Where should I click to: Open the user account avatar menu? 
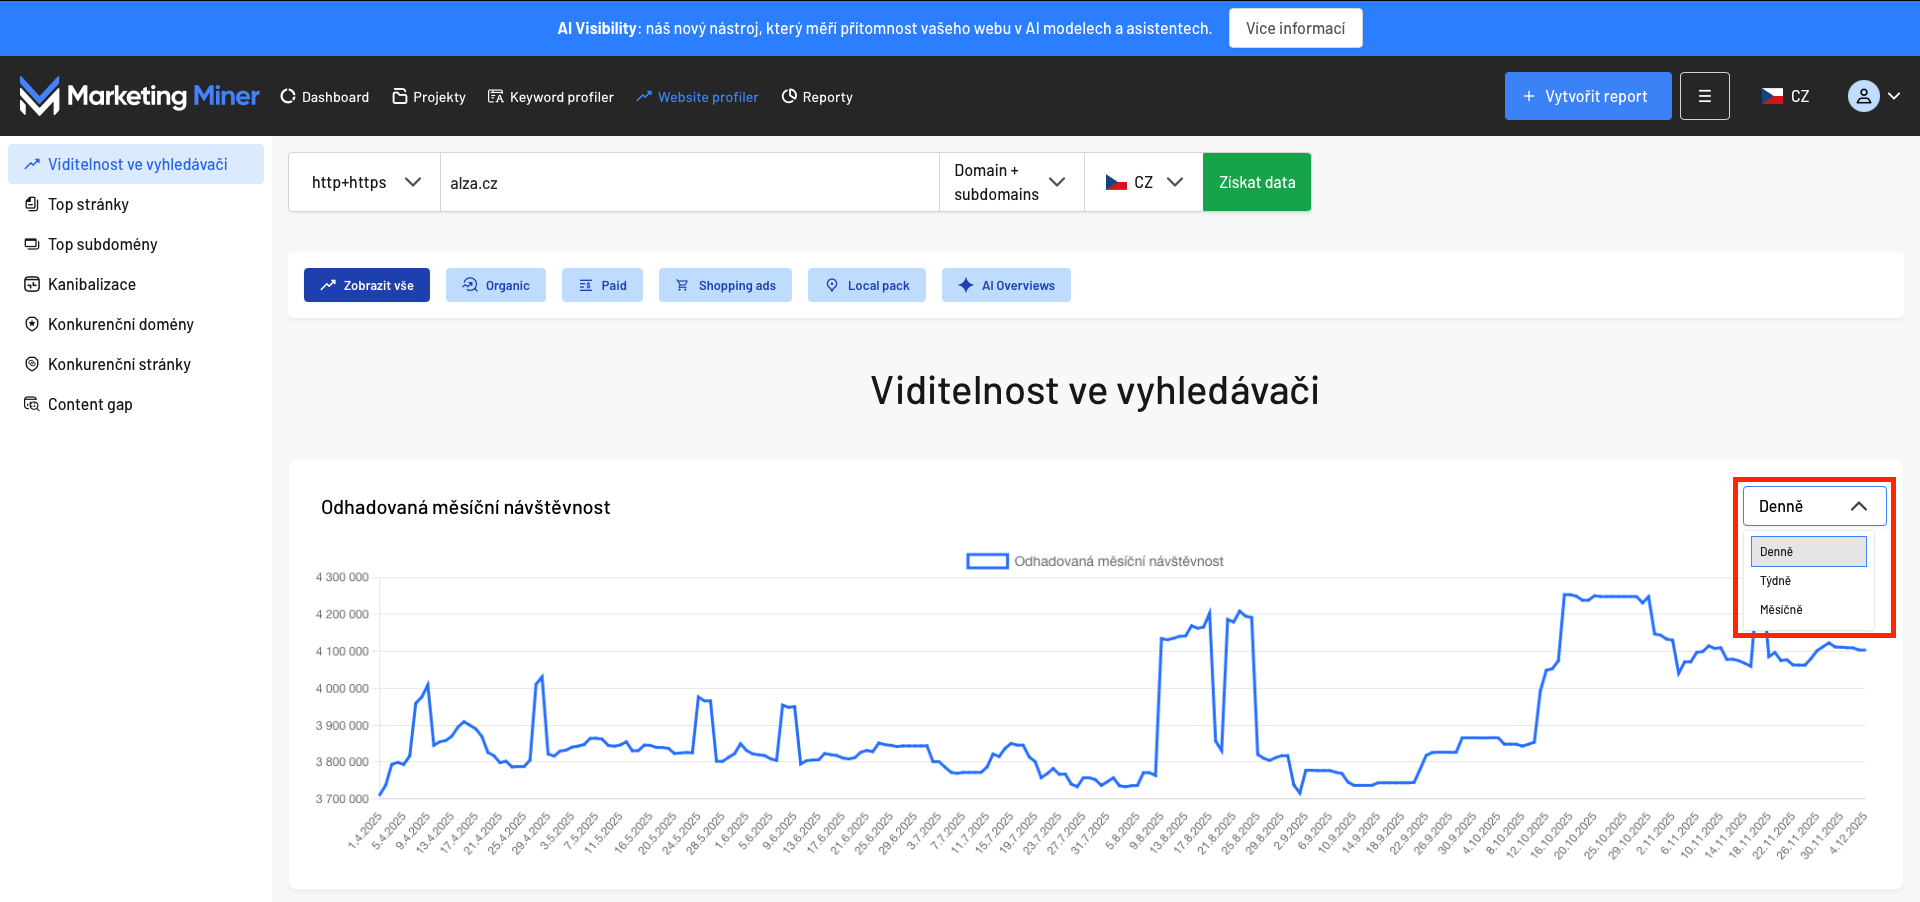[1872, 96]
